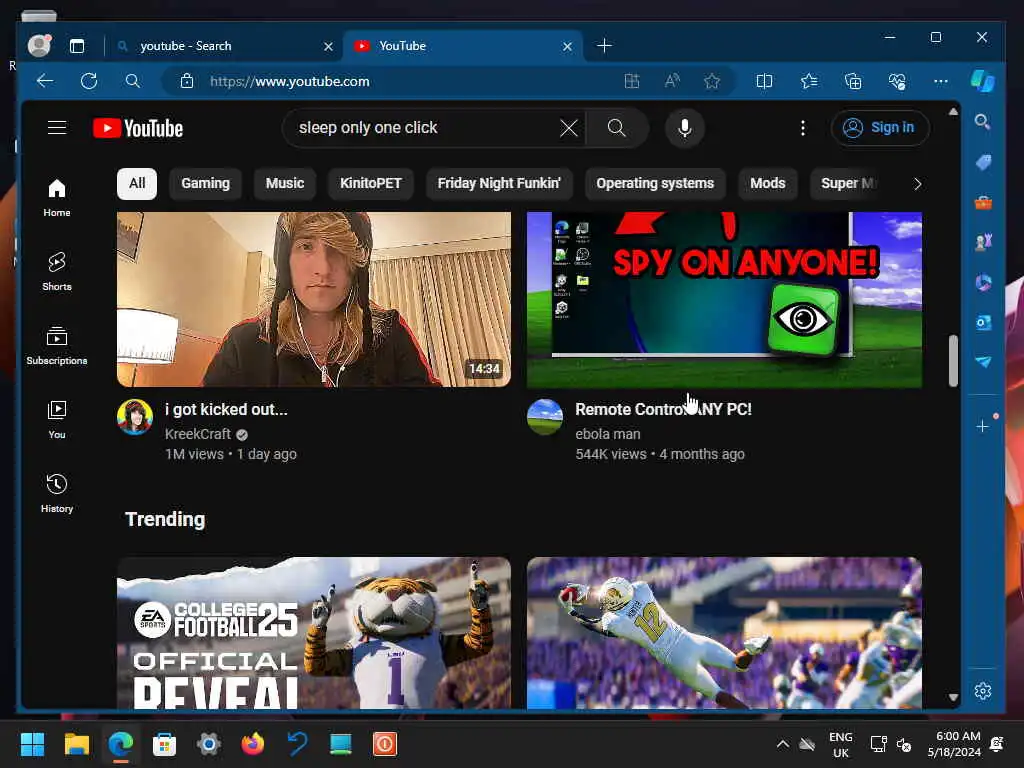The height and width of the screenshot is (768, 1024).
Task: Go to Home in YouTube sidebar
Action: pyautogui.click(x=57, y=198)
